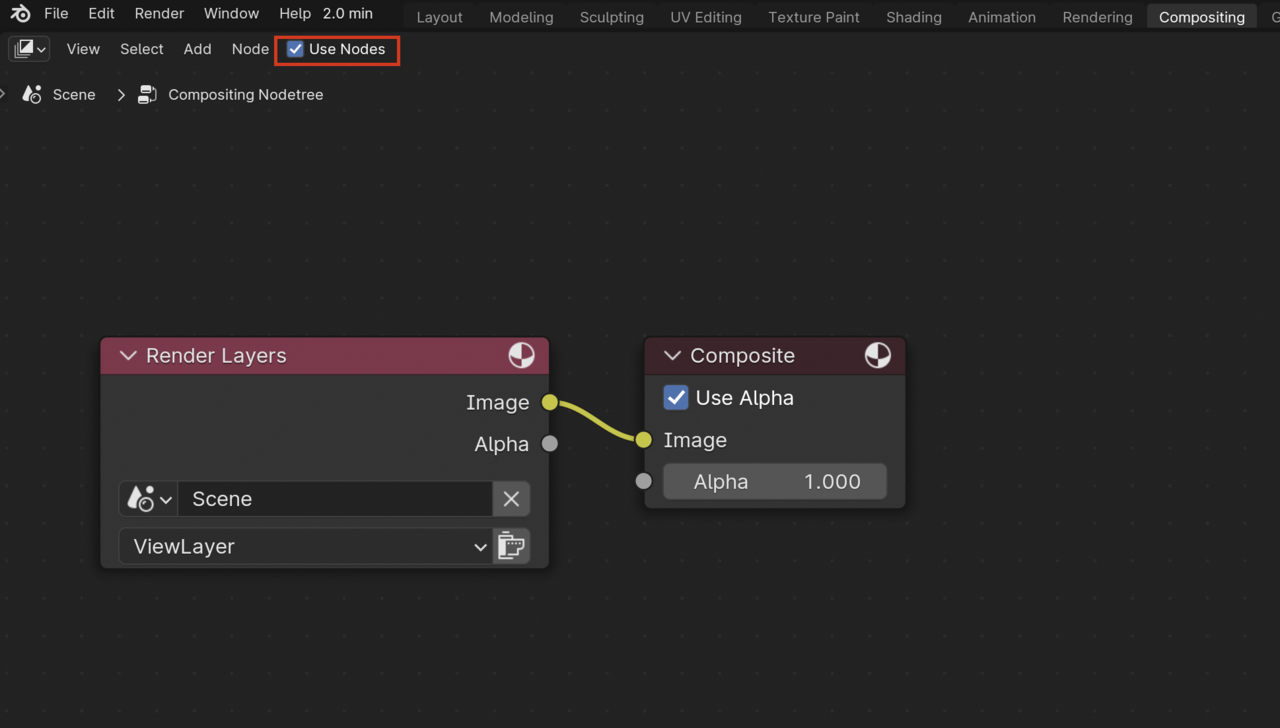This screenshot has width=1280, height=728.
Task: Click the scene browse icon on Render Layers node
Action: point(148,498)
